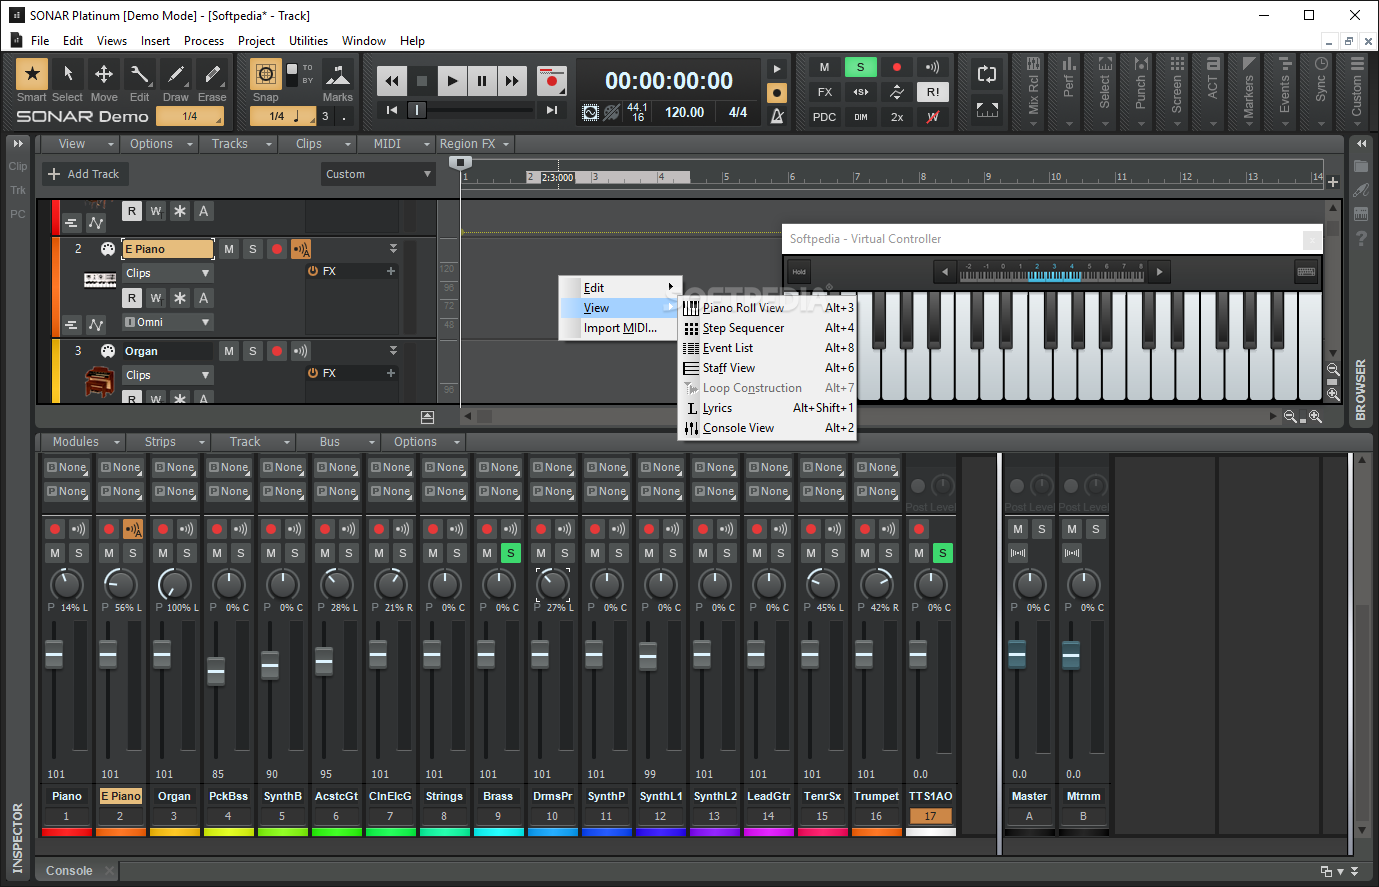Open the Custom track control dropdown
Image resolution: width=1379 pixels, height=887 pixels.
(378, 174)
